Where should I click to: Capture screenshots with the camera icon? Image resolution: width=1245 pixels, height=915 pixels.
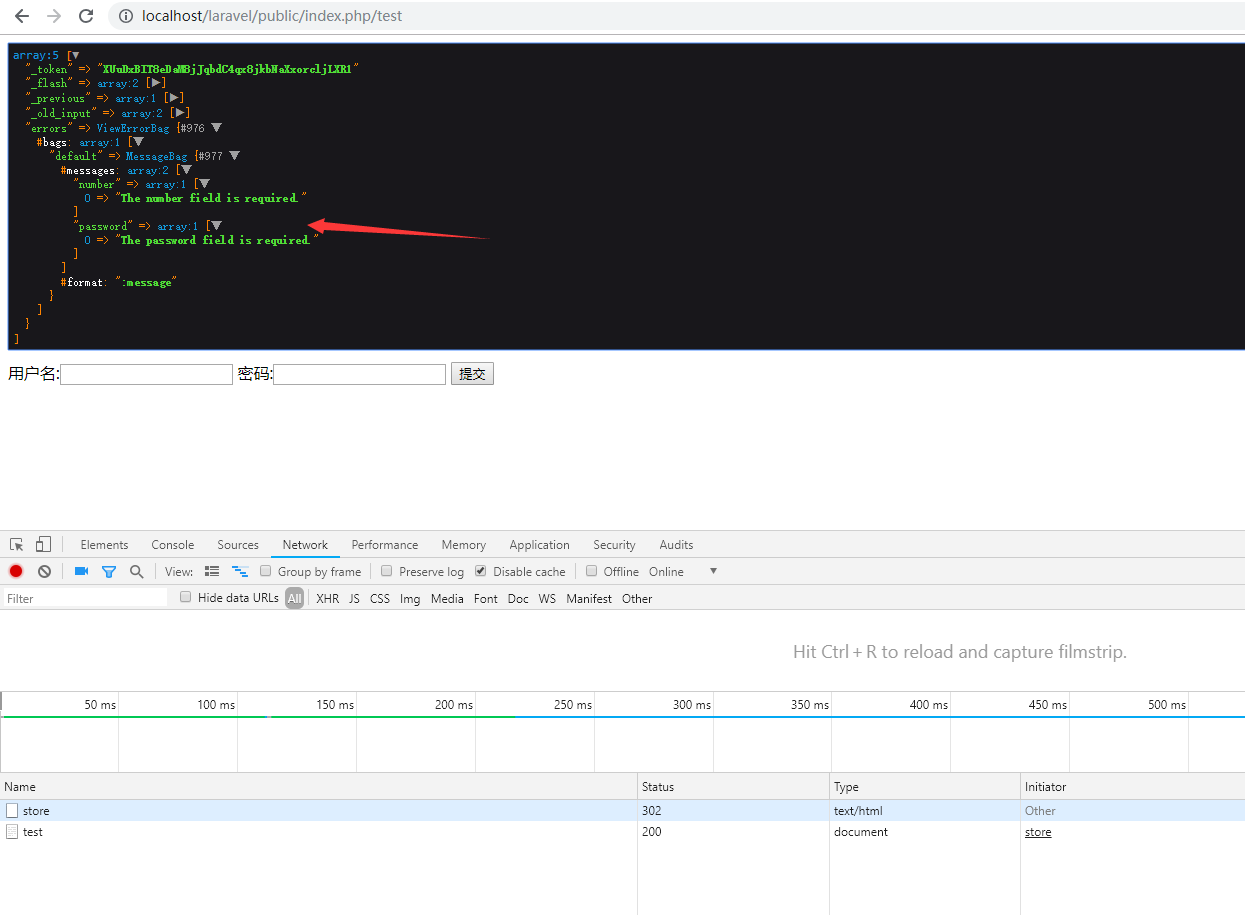(81, 571)
